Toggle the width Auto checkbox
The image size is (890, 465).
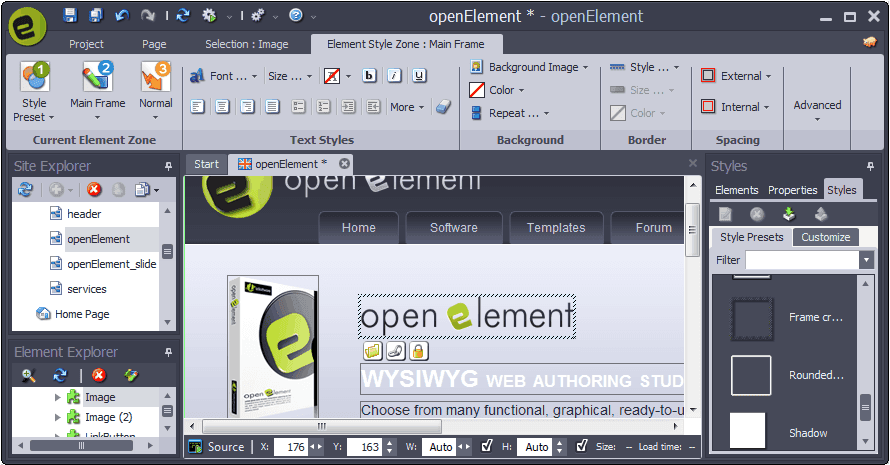click(x=487, y=446)
